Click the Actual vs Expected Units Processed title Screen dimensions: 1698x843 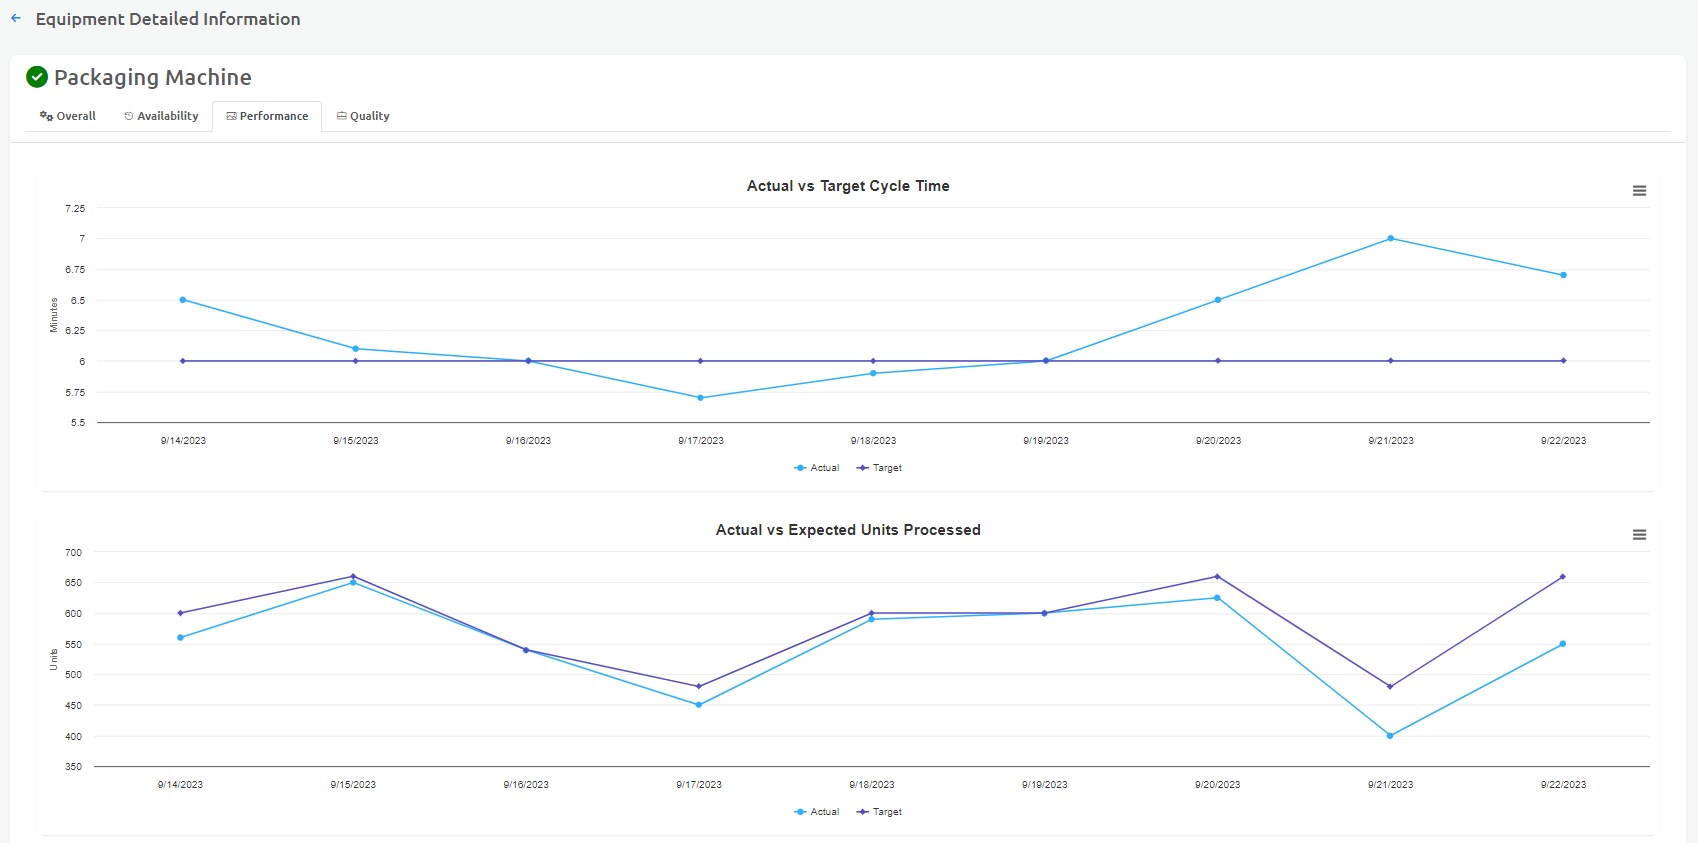coord(848,530)
